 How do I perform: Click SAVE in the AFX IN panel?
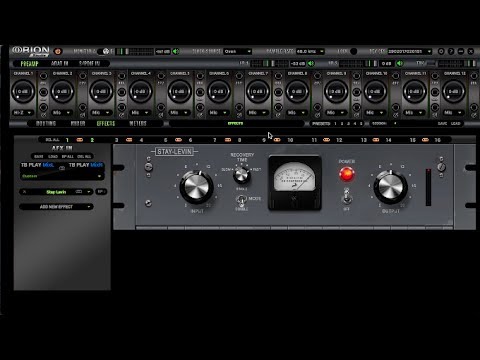pyautogui.click(x=39, y=156)
